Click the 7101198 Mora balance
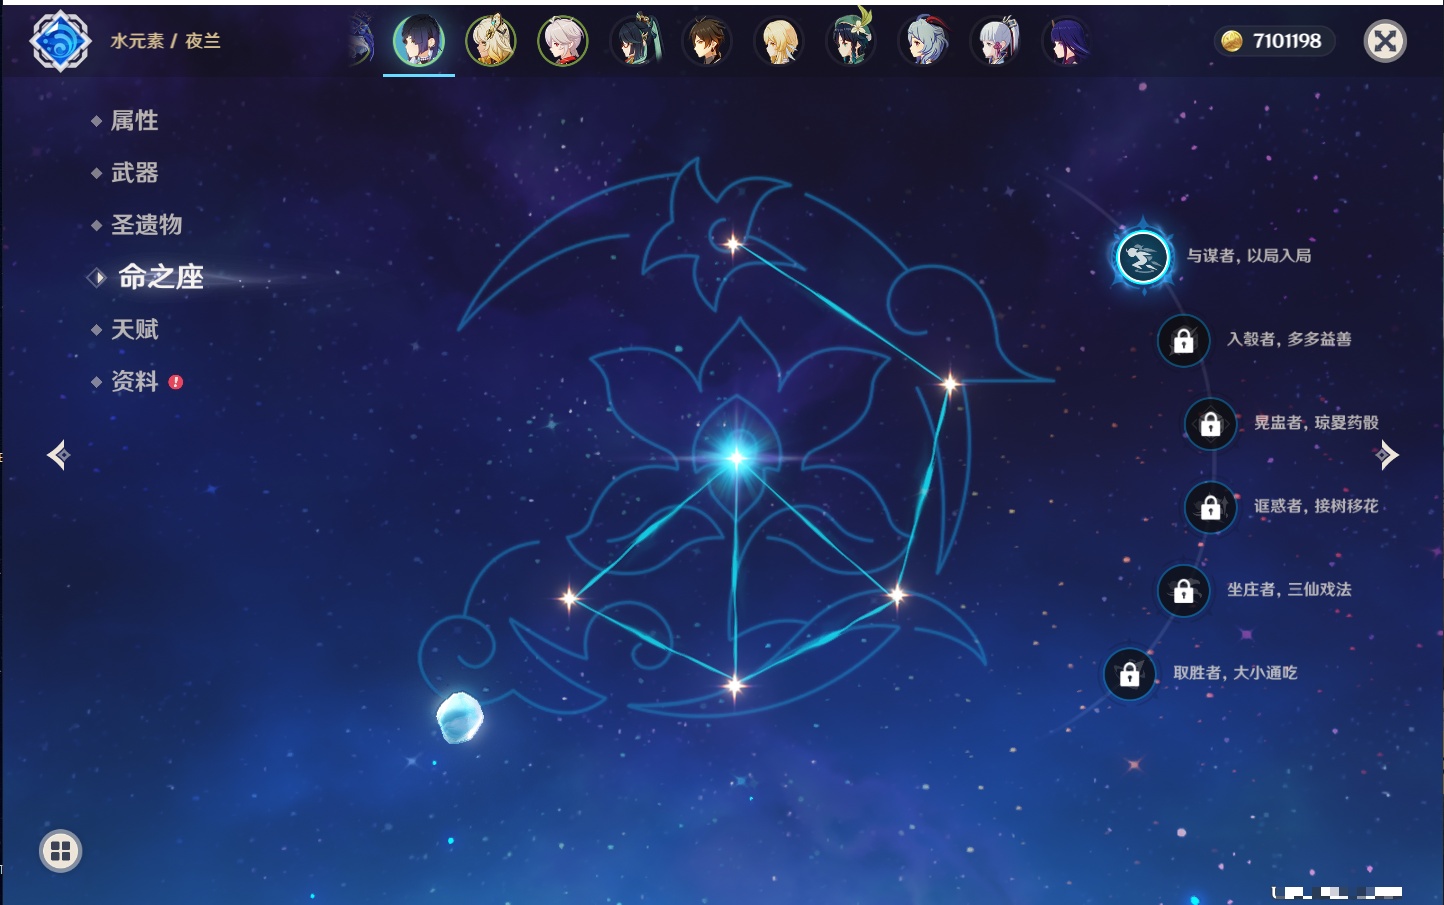This screenshot has width=1444, height=905. (1287, 41)
